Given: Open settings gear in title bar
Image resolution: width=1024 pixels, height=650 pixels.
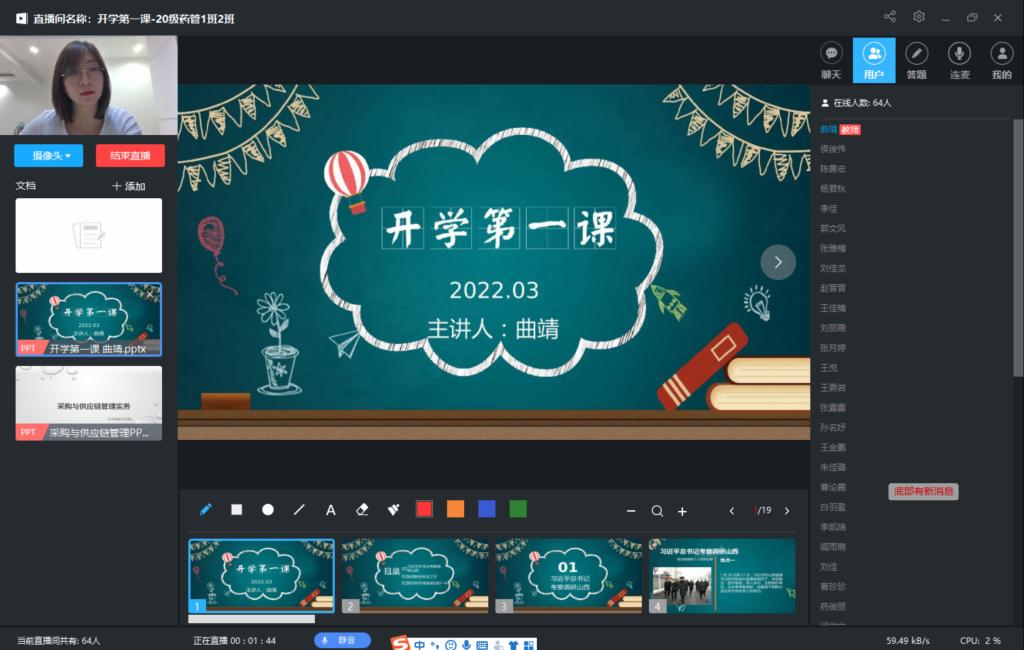Looking at the screenshot, I should pyautogui.click(x=919, y=17).
